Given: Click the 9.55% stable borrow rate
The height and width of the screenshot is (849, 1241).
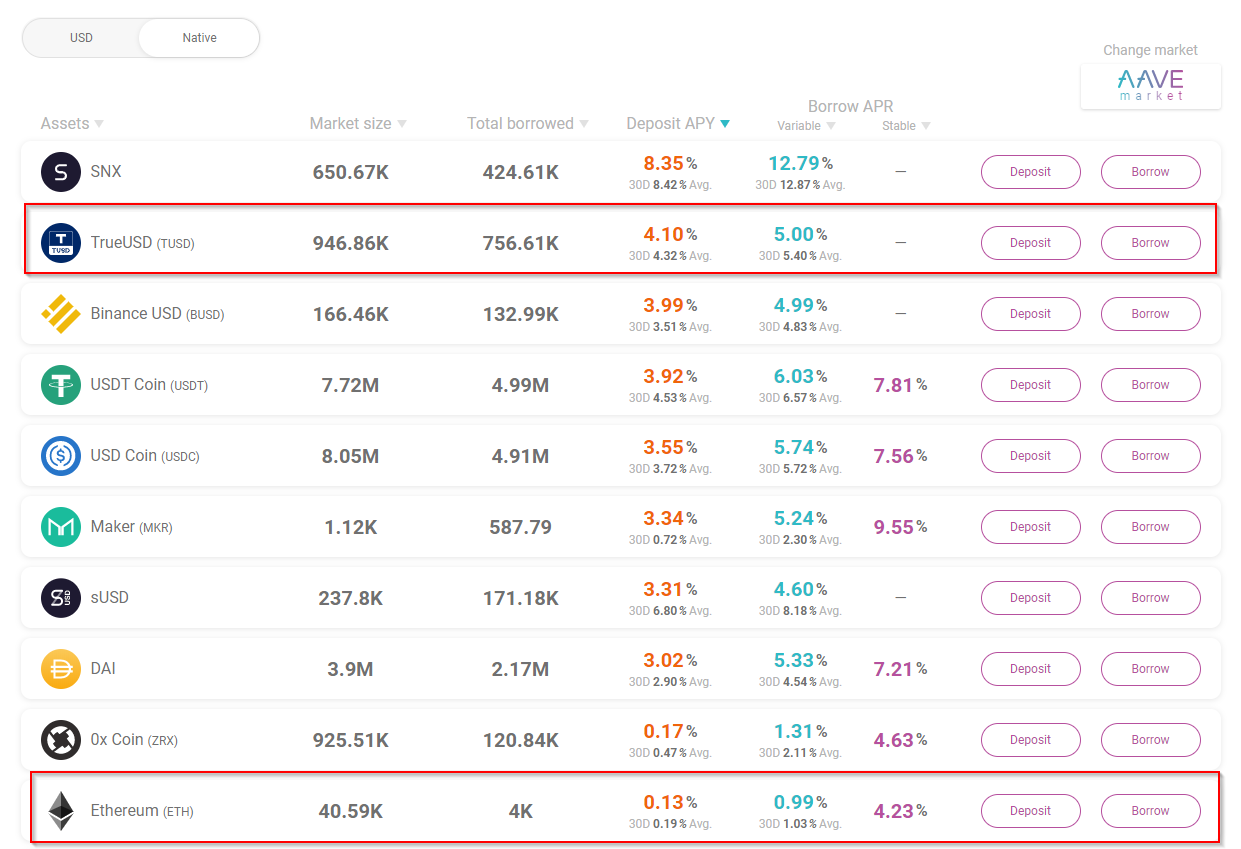Looking at the screenshot, I should coord(900,527).
